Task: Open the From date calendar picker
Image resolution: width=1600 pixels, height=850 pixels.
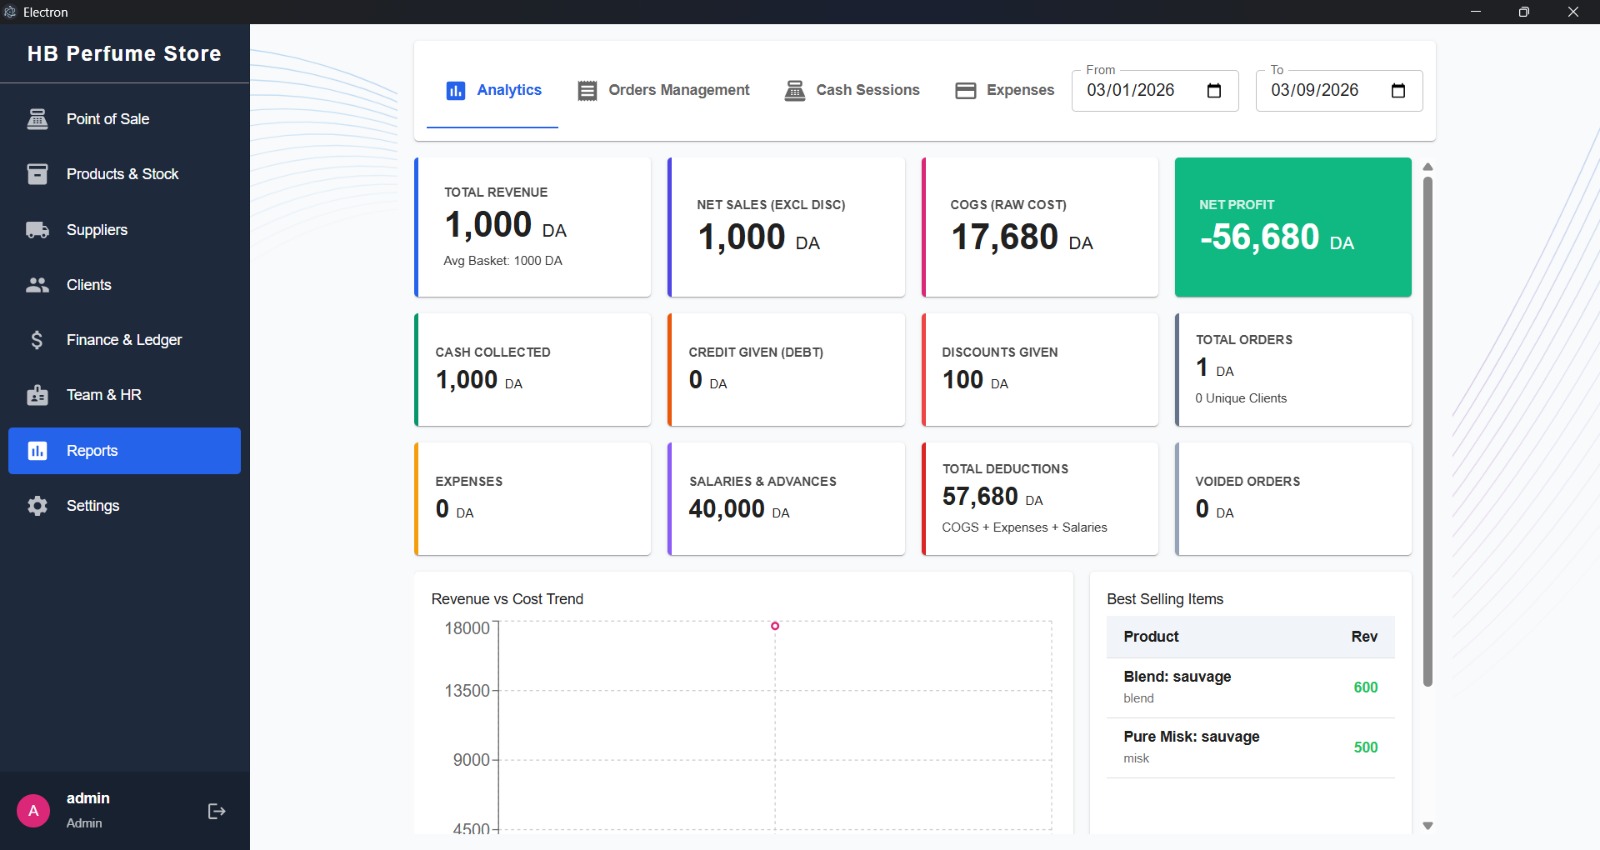Action: tap(1214, 91)
